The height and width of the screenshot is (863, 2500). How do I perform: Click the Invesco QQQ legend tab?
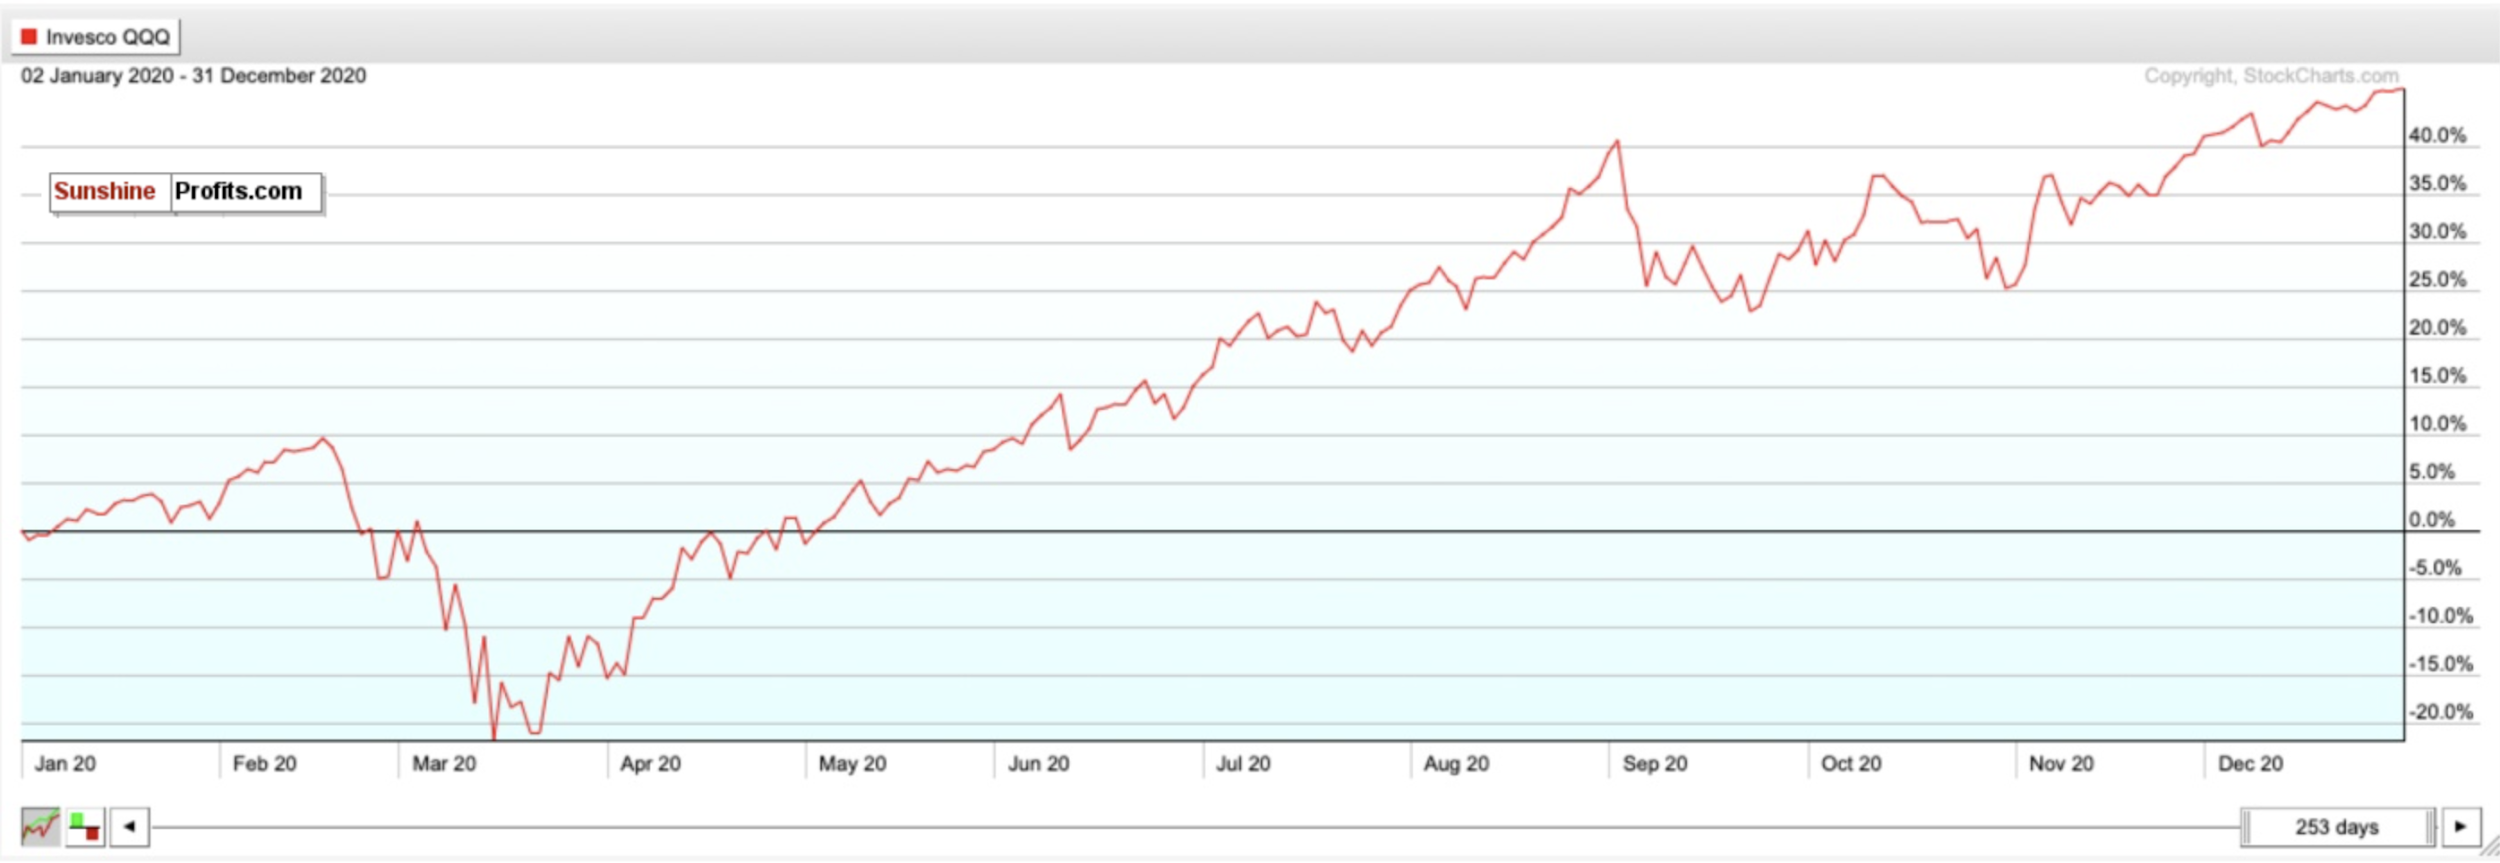click(x=96, y=37)
